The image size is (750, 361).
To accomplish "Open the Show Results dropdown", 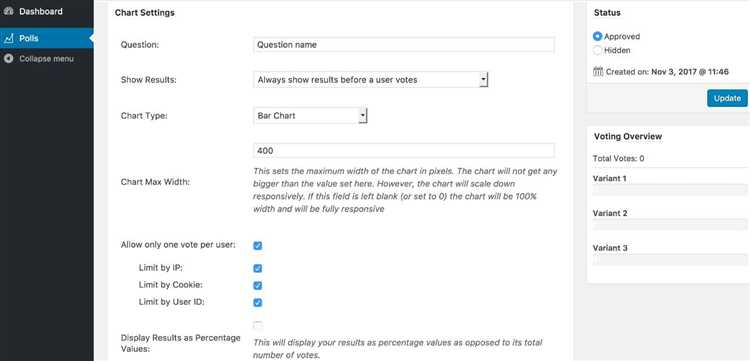I will tap(371, 80).
